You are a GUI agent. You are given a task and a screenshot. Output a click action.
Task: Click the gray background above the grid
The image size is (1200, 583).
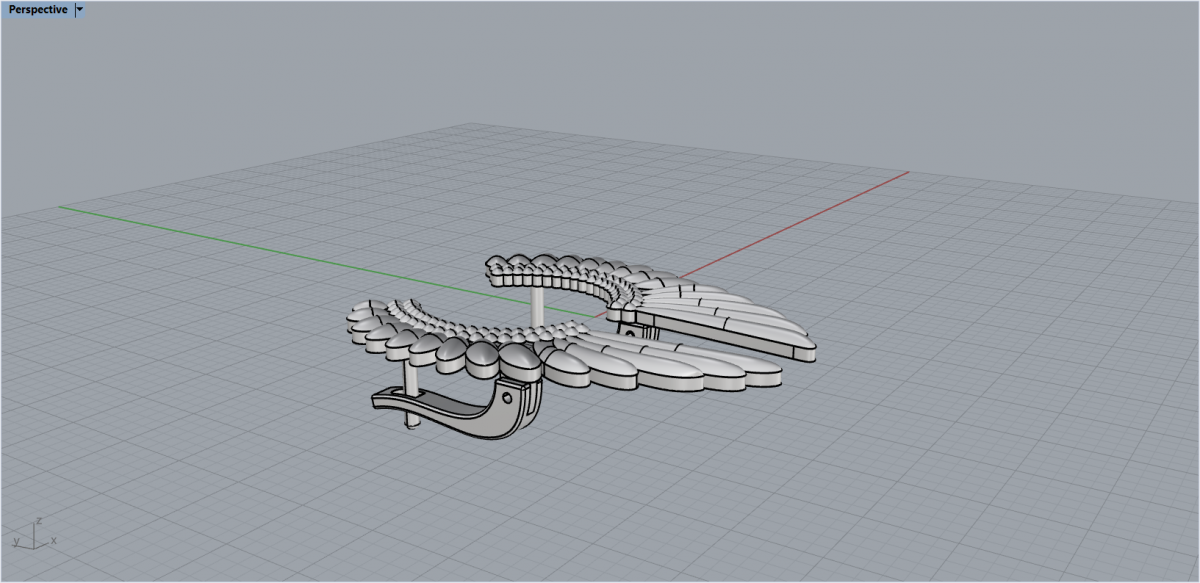click(600, 60)
